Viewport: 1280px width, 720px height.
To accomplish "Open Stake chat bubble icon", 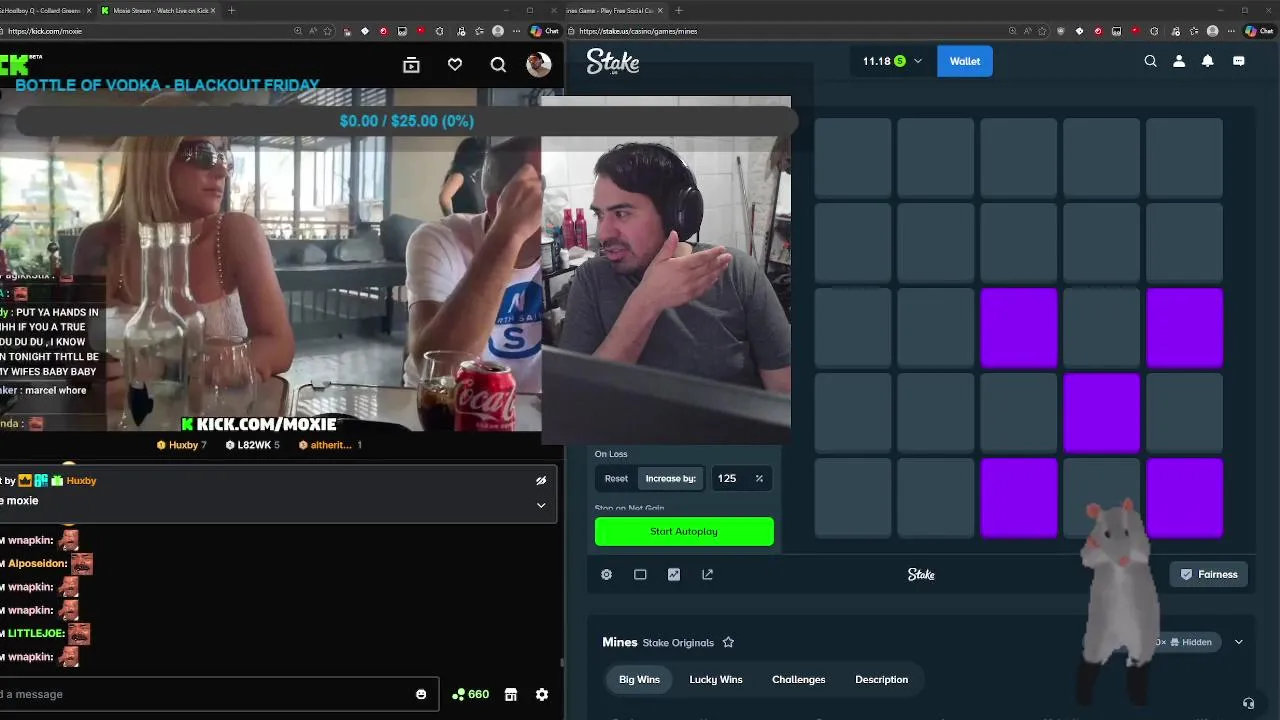I will click(1239, 61).
